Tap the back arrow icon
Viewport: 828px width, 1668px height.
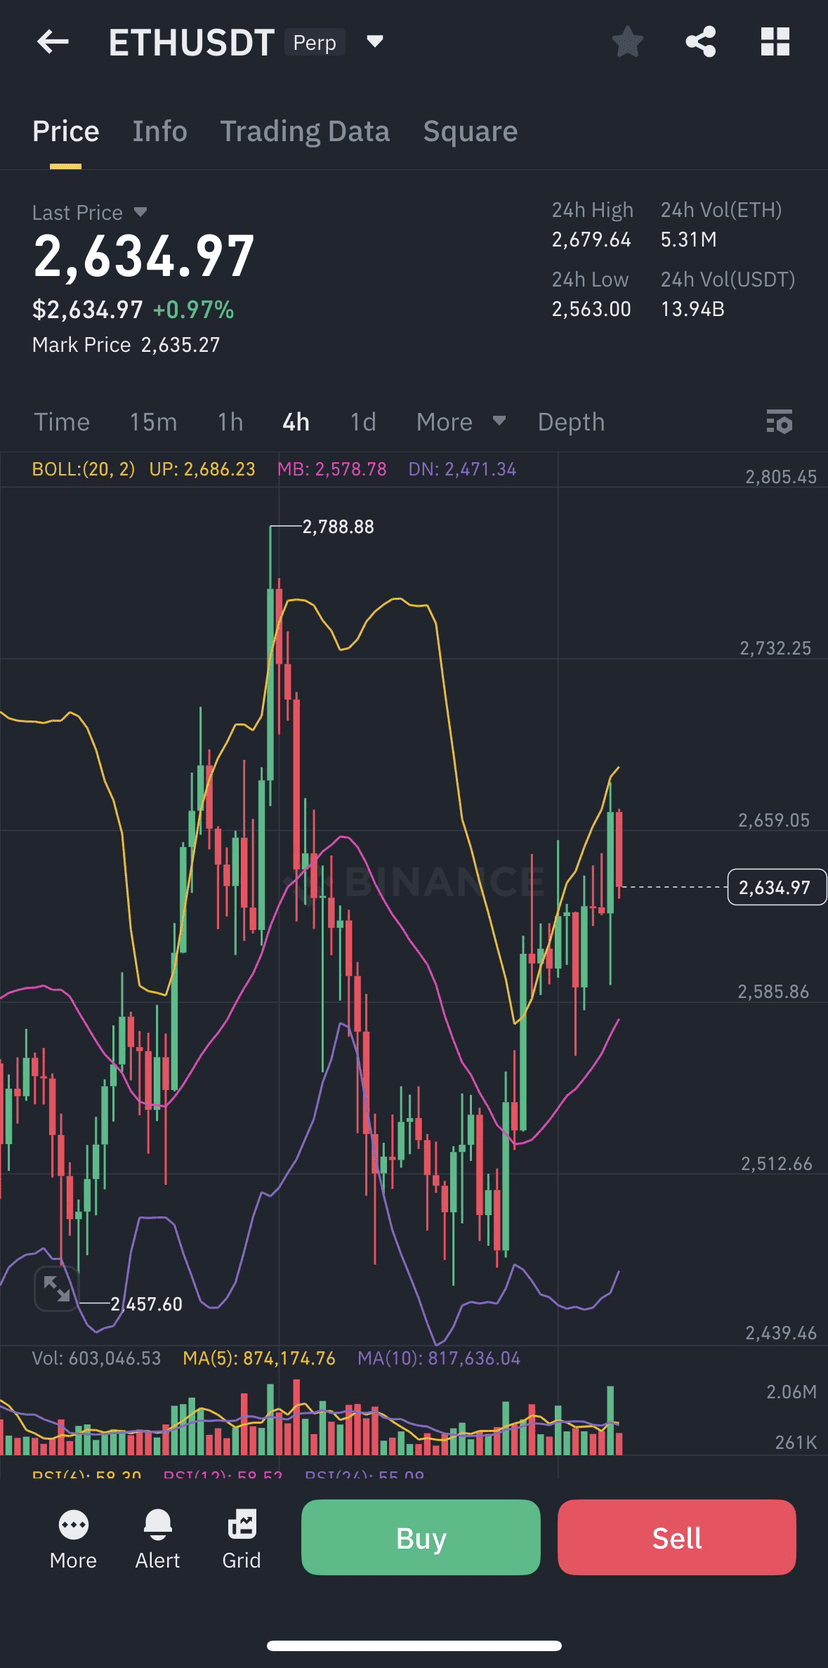tap(52, 42)
